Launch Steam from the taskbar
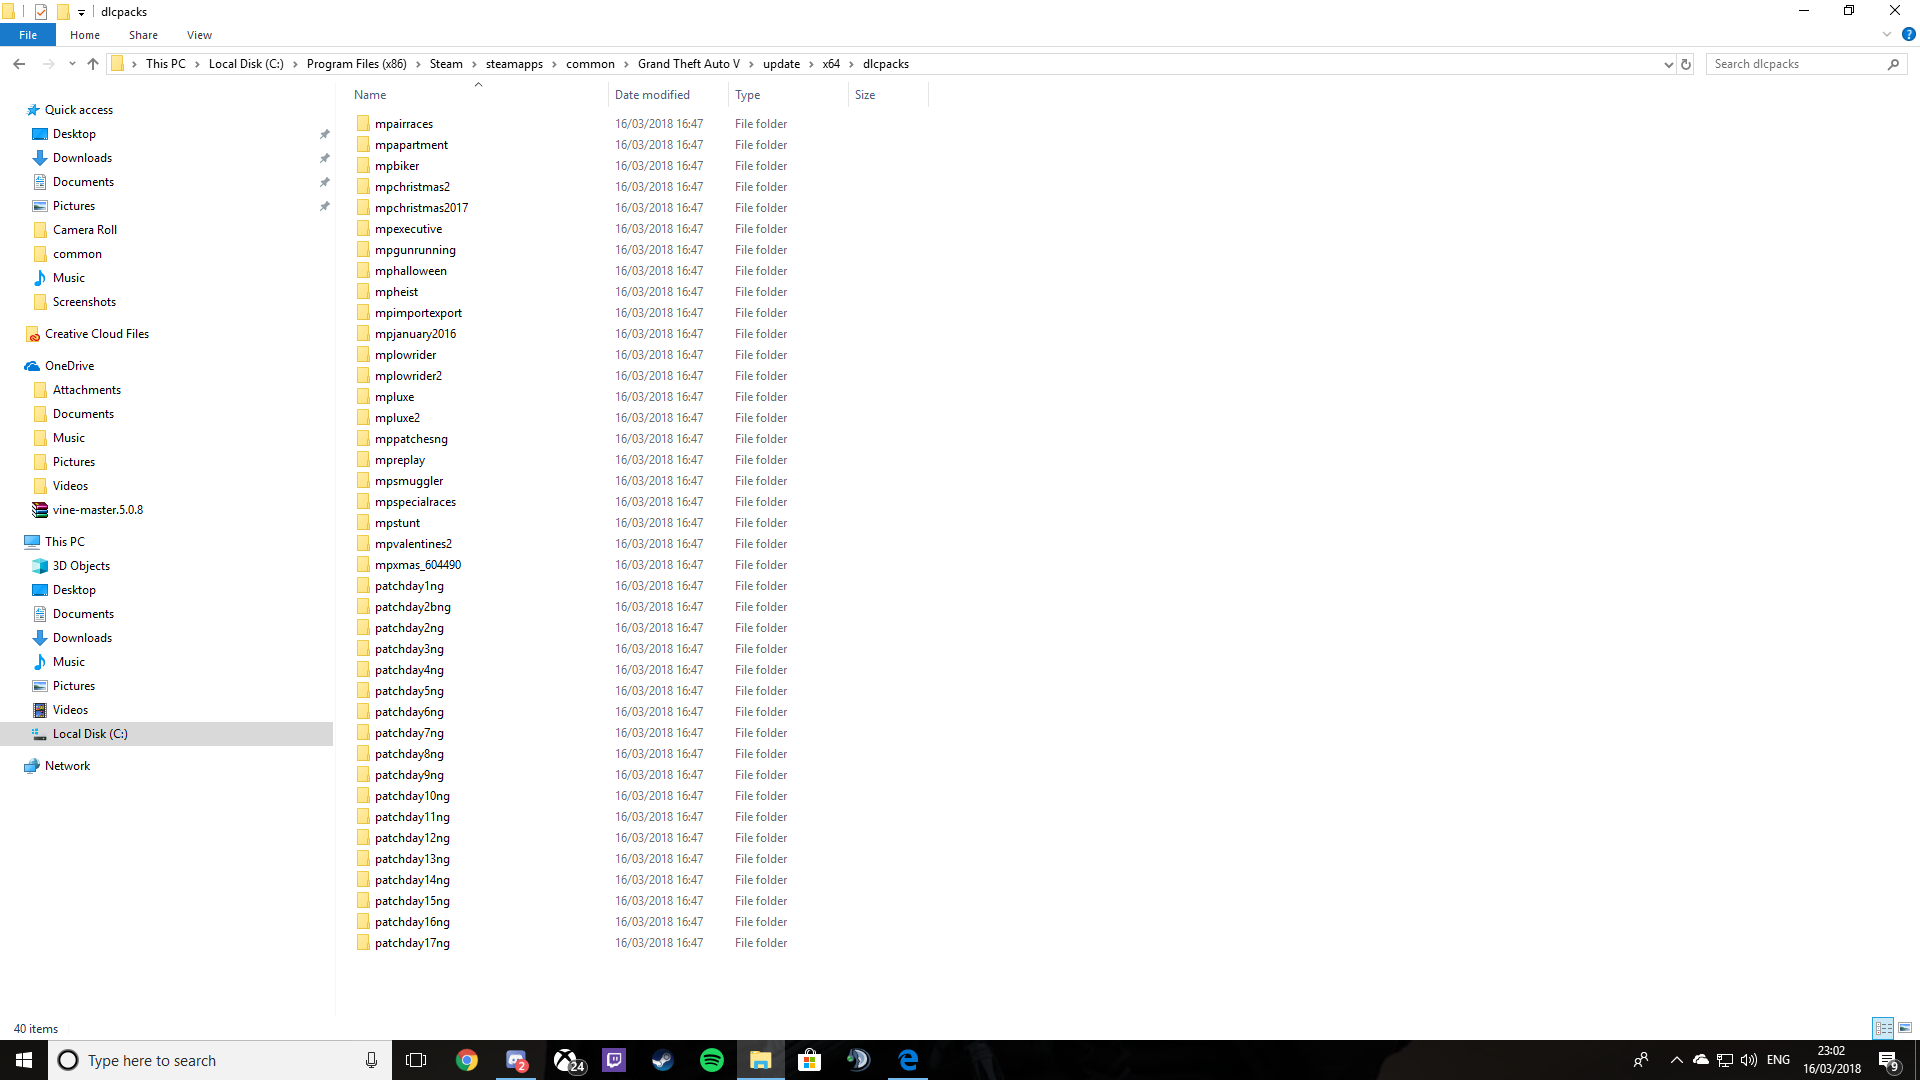This screenshot has width=1920, height=1080. 662,1060
